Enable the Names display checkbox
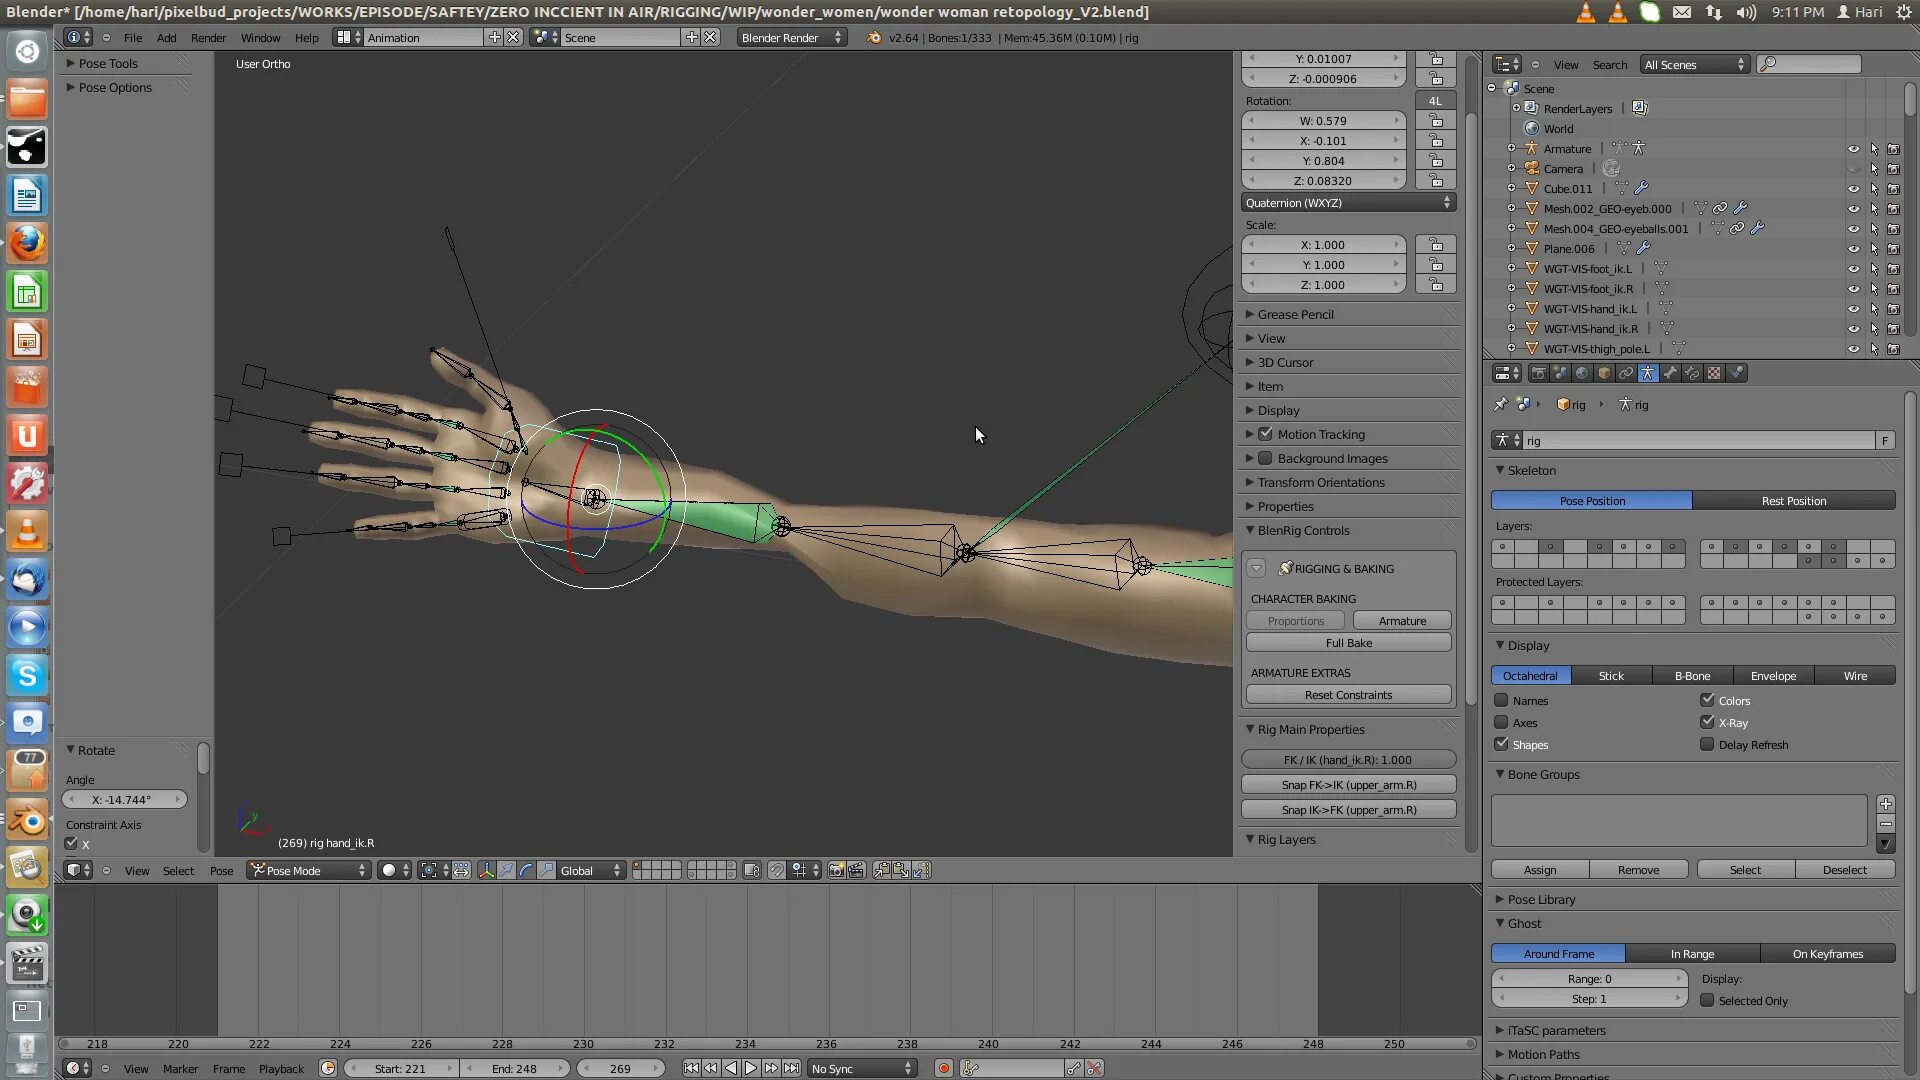This screenshot has height=1080, width=1920. click(x=1501, y=700)
